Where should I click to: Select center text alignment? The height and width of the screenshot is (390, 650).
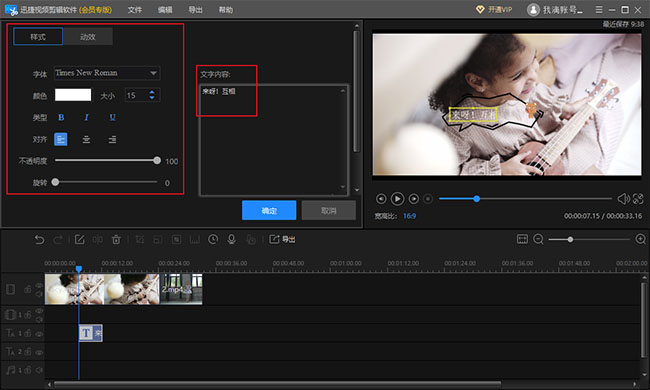pyautogui.click(x=86, y=139)
